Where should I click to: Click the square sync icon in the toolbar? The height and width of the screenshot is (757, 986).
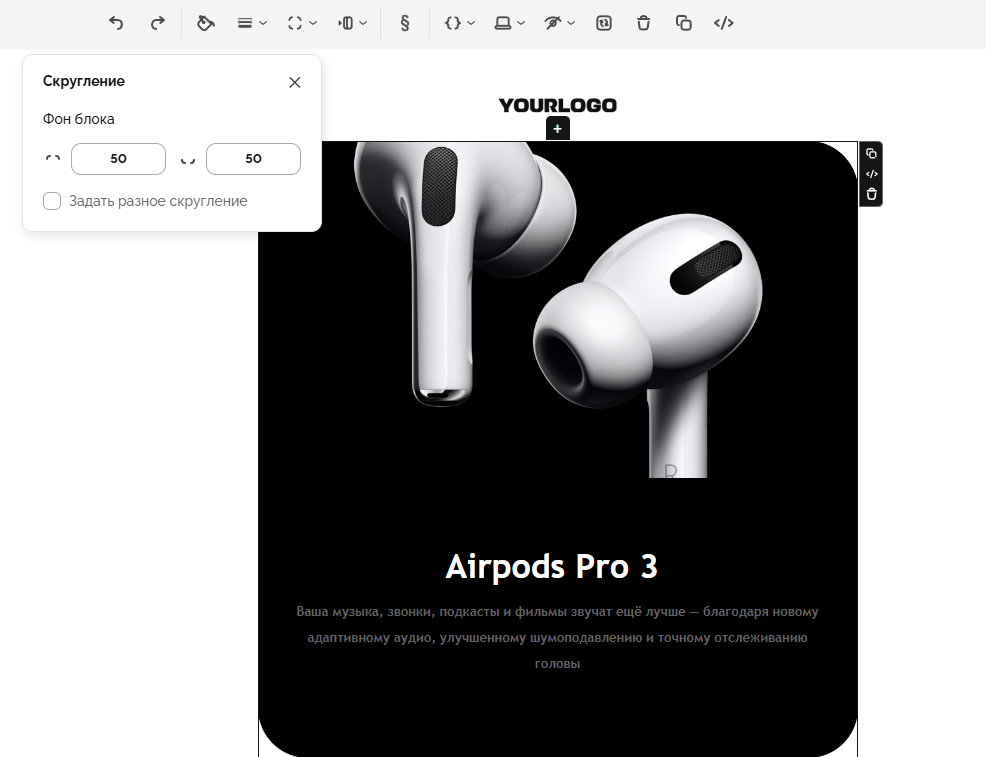tap(603, 23)
